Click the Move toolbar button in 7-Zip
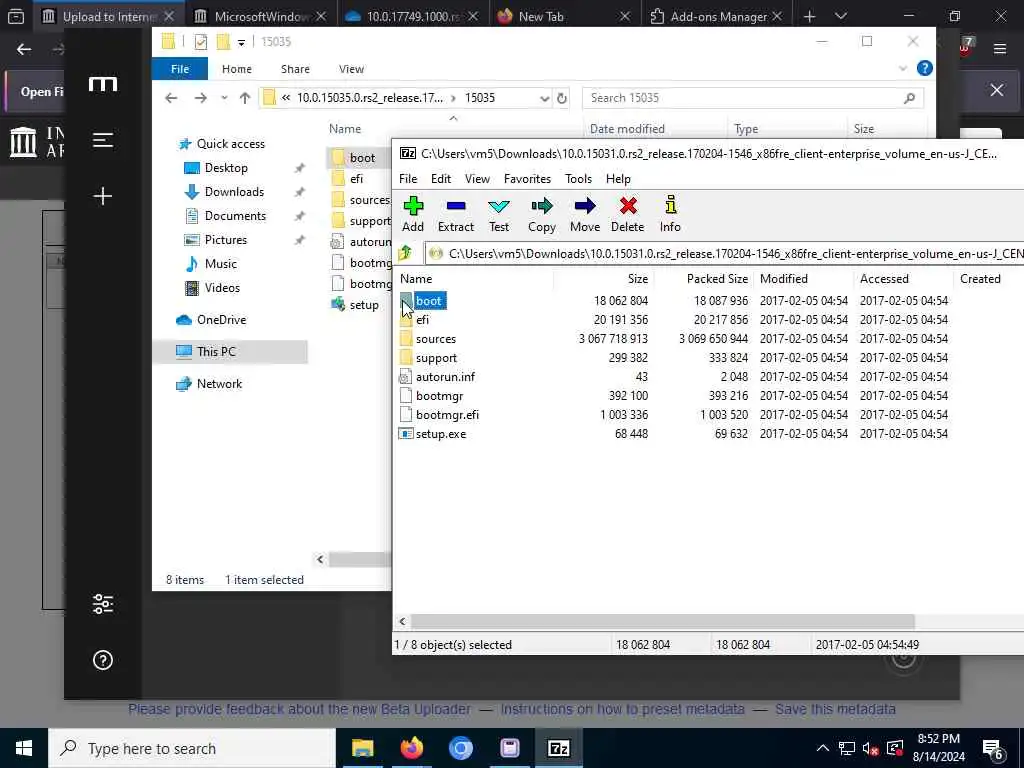The width and height of the screenshot is (1024, 768). tap(584, 214)
